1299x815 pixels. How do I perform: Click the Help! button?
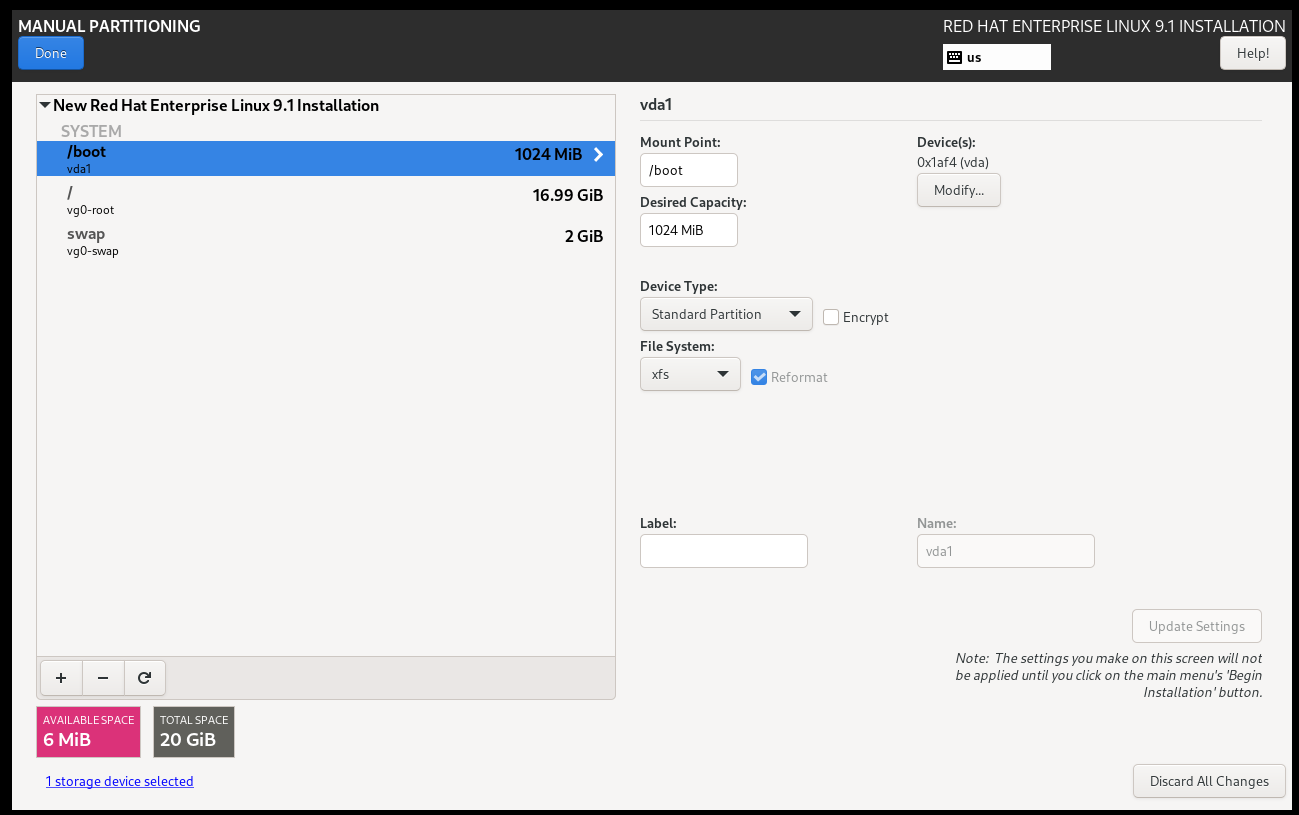[x=1253, y=53]
